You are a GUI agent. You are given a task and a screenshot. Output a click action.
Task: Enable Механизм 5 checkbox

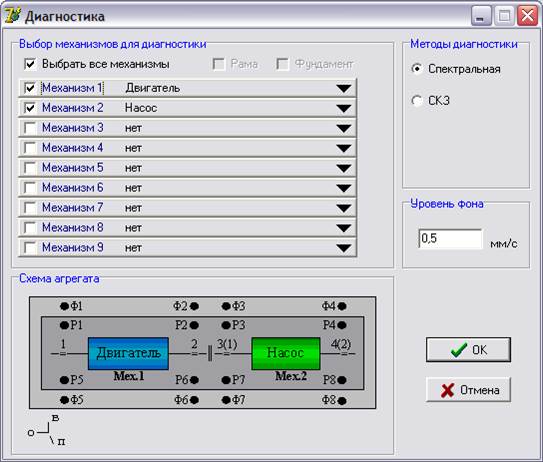(x=30, y=168)
